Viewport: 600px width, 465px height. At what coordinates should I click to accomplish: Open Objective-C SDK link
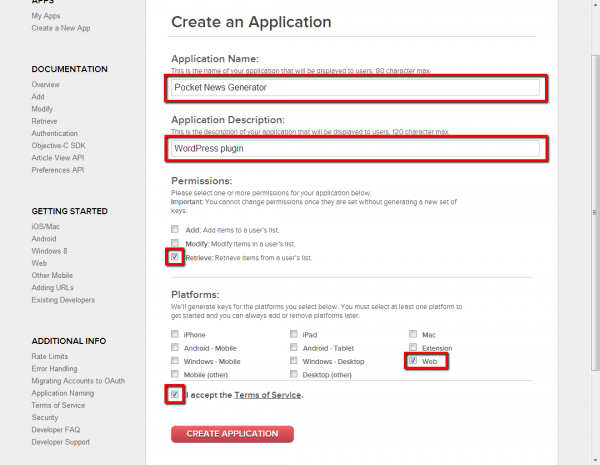click(59, 145)
